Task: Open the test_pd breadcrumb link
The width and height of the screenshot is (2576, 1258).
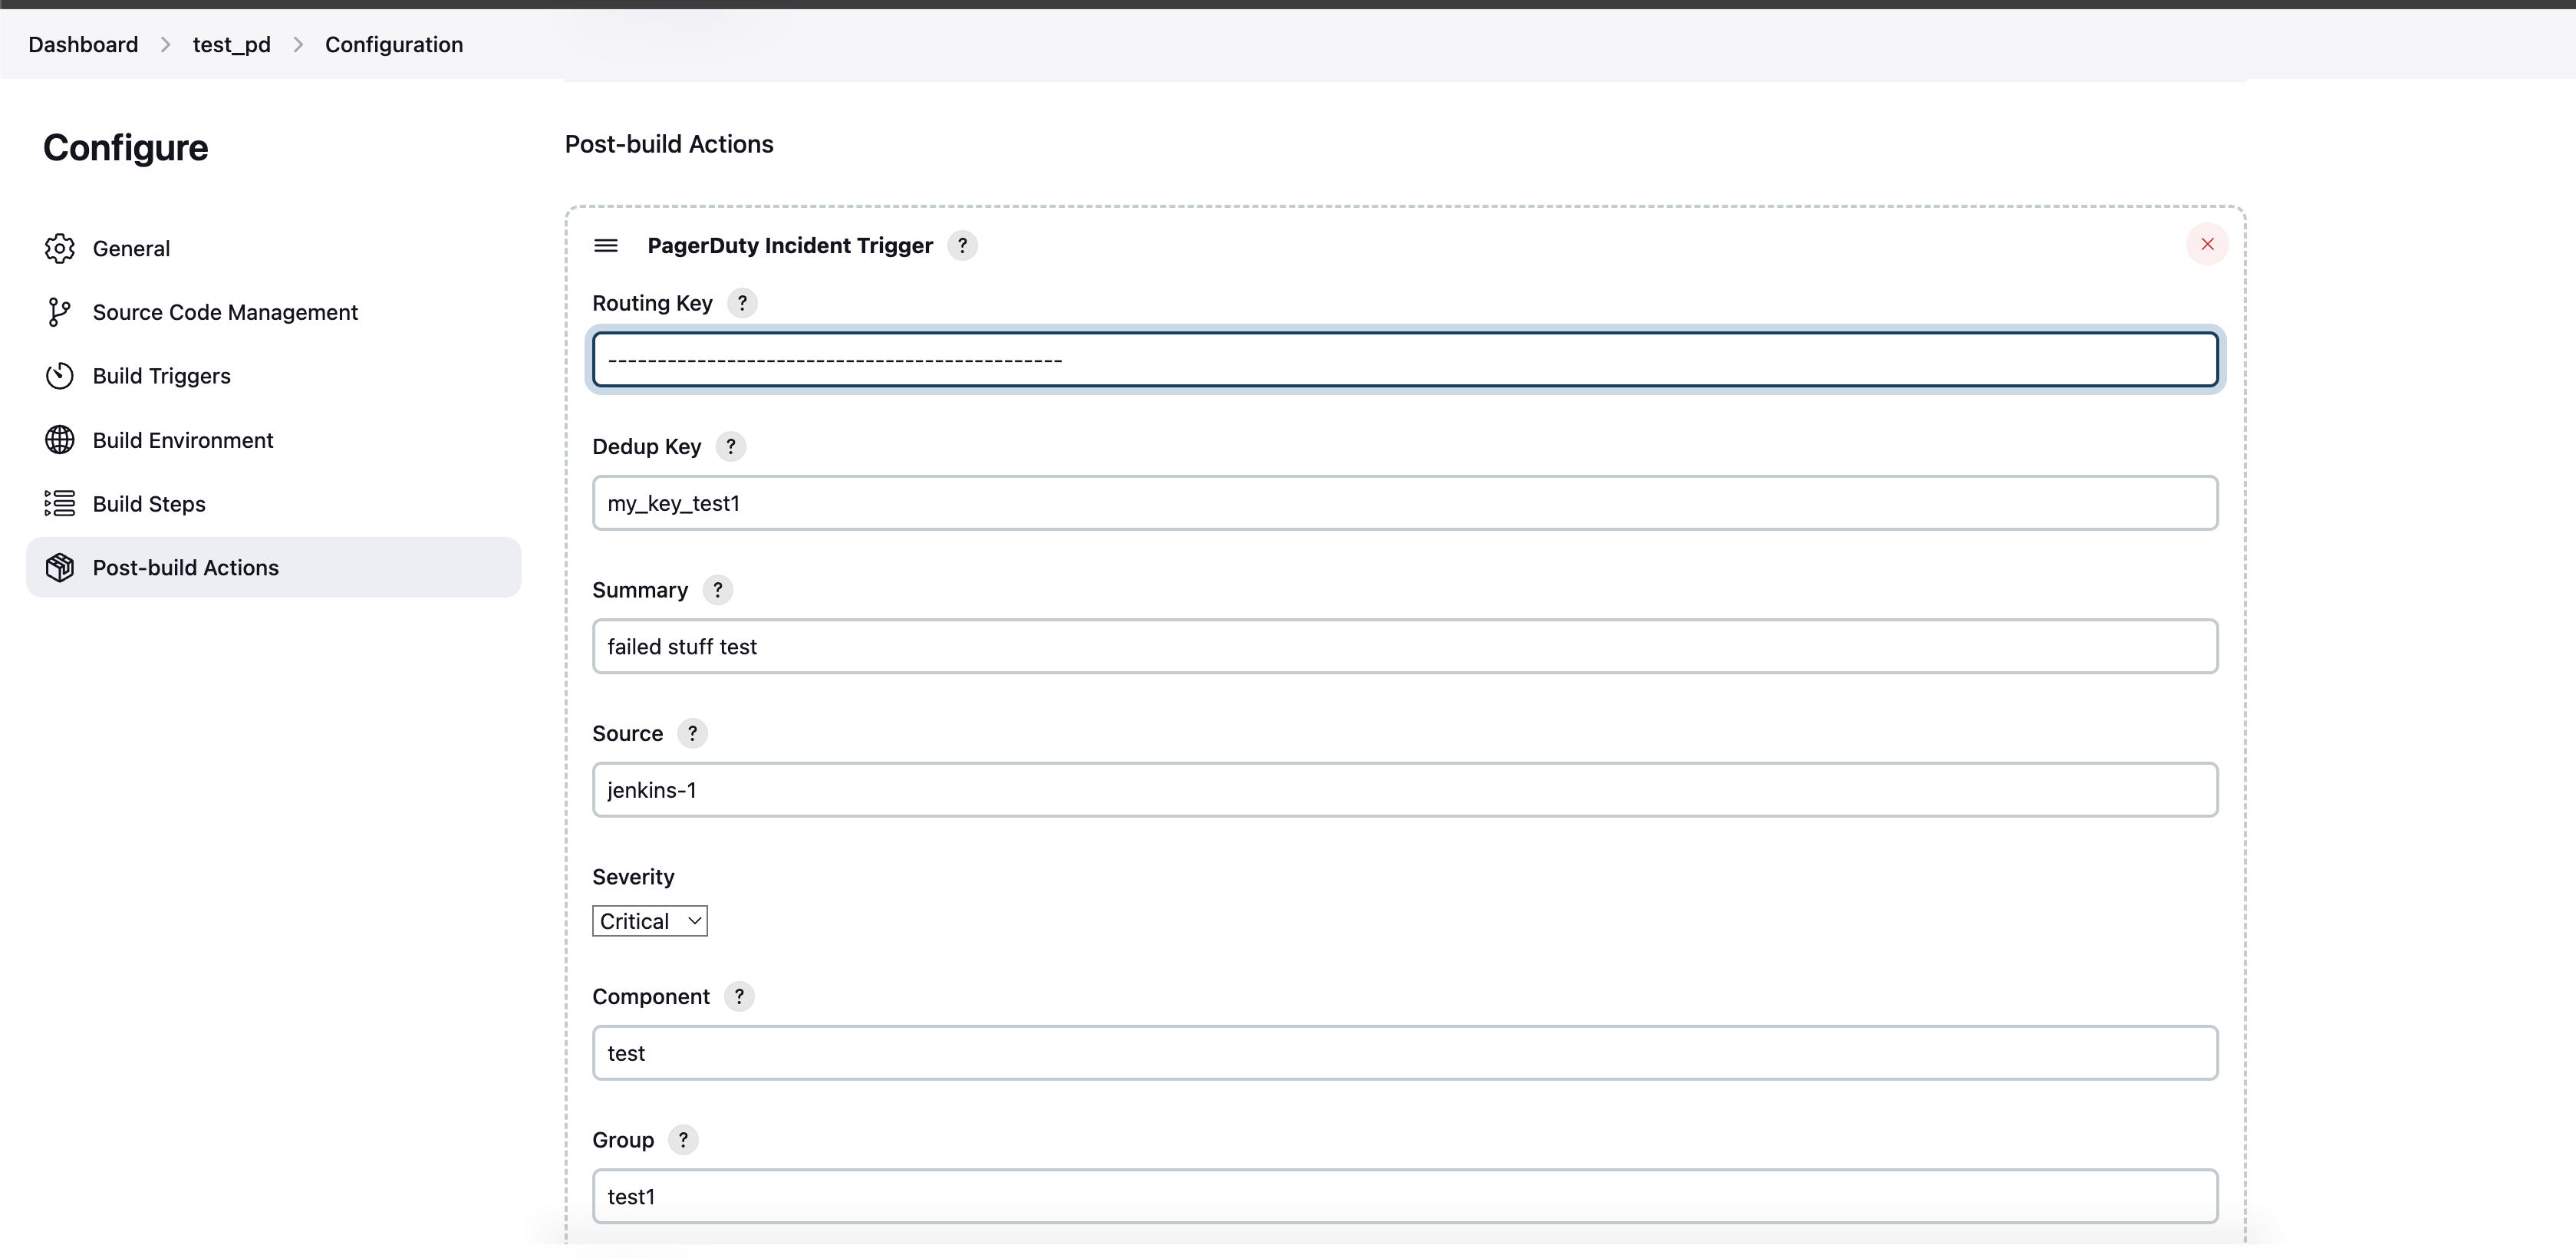Action: coord(232,44)
